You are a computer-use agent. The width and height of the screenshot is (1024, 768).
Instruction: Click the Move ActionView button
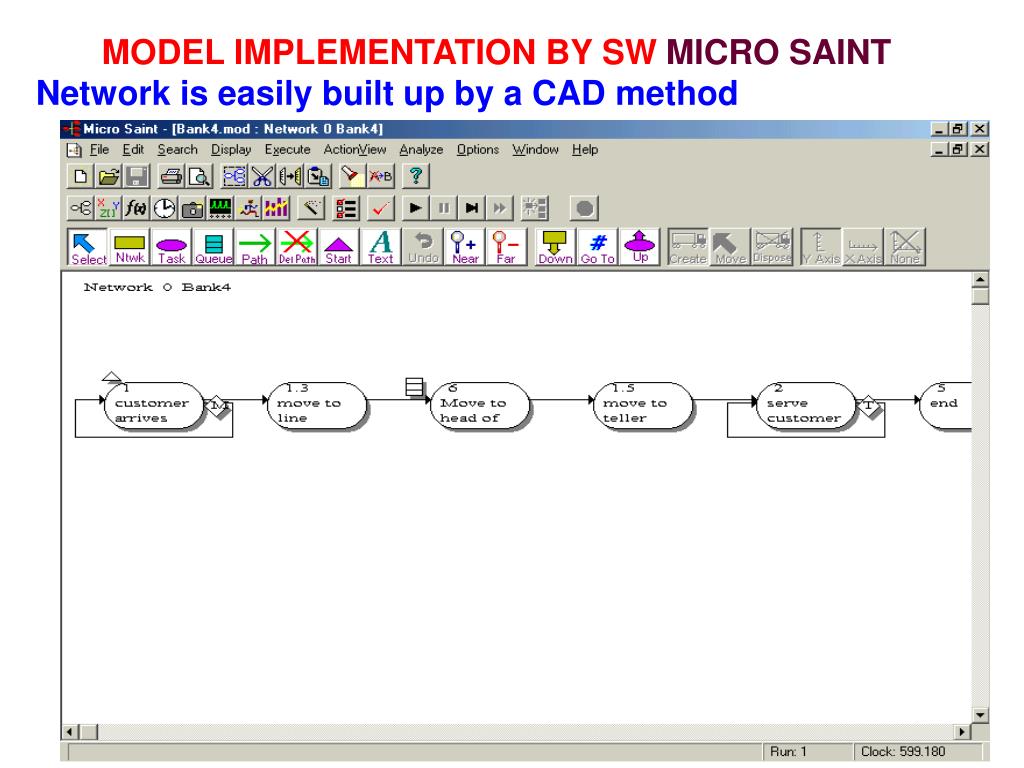coord(730,247)
